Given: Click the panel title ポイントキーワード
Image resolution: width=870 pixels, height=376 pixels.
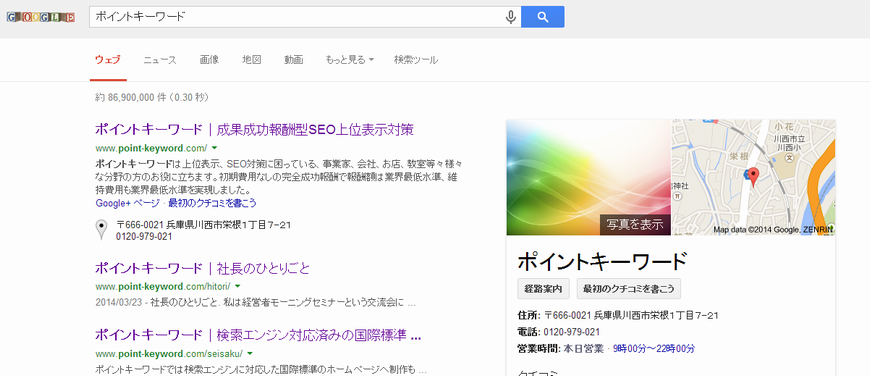Looking at the screenshot, I should [602, 261].
